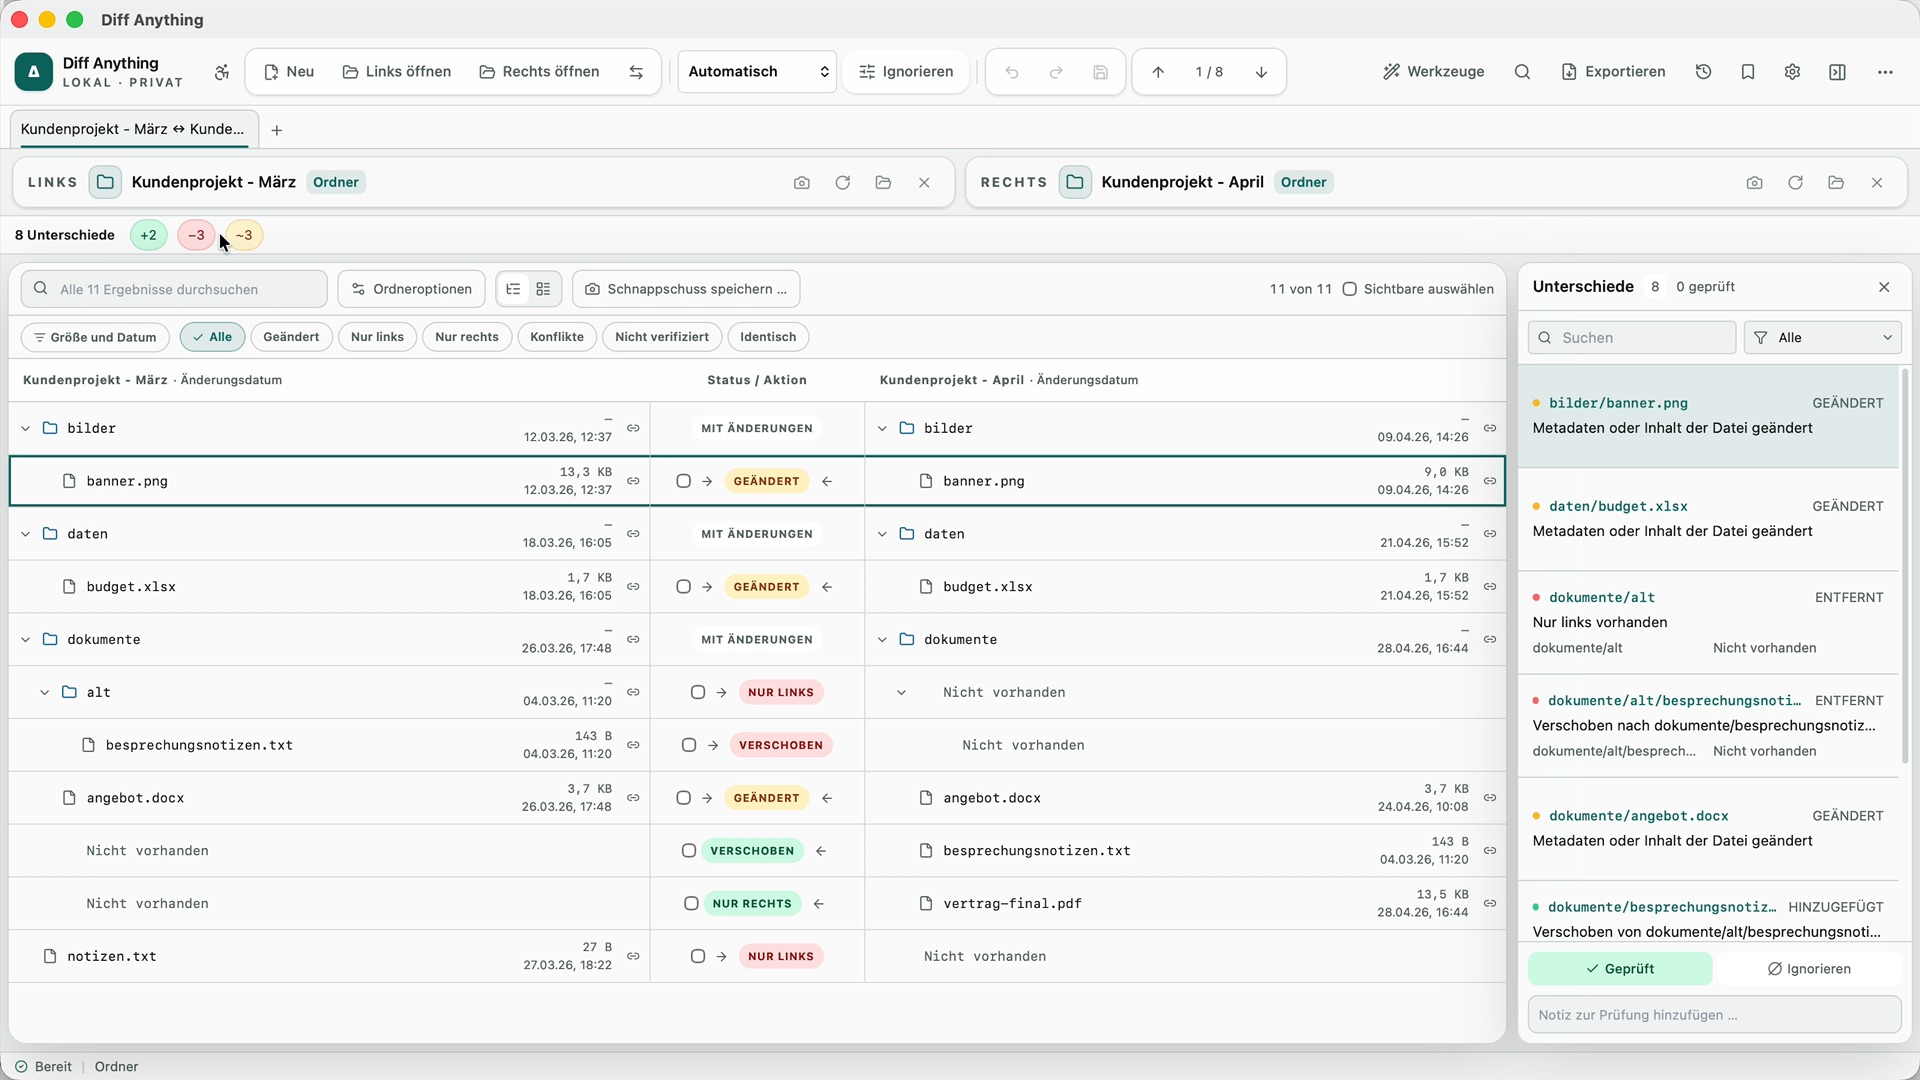Open the Kundenprojekt - März tab

tap(133, 129)
